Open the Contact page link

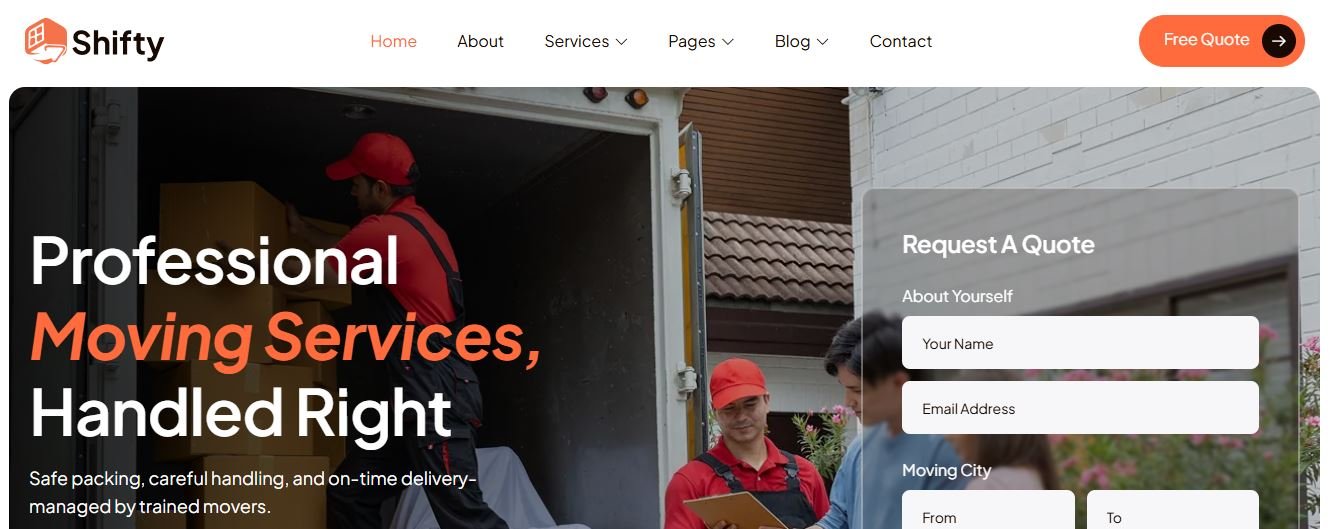coord(901,41)
